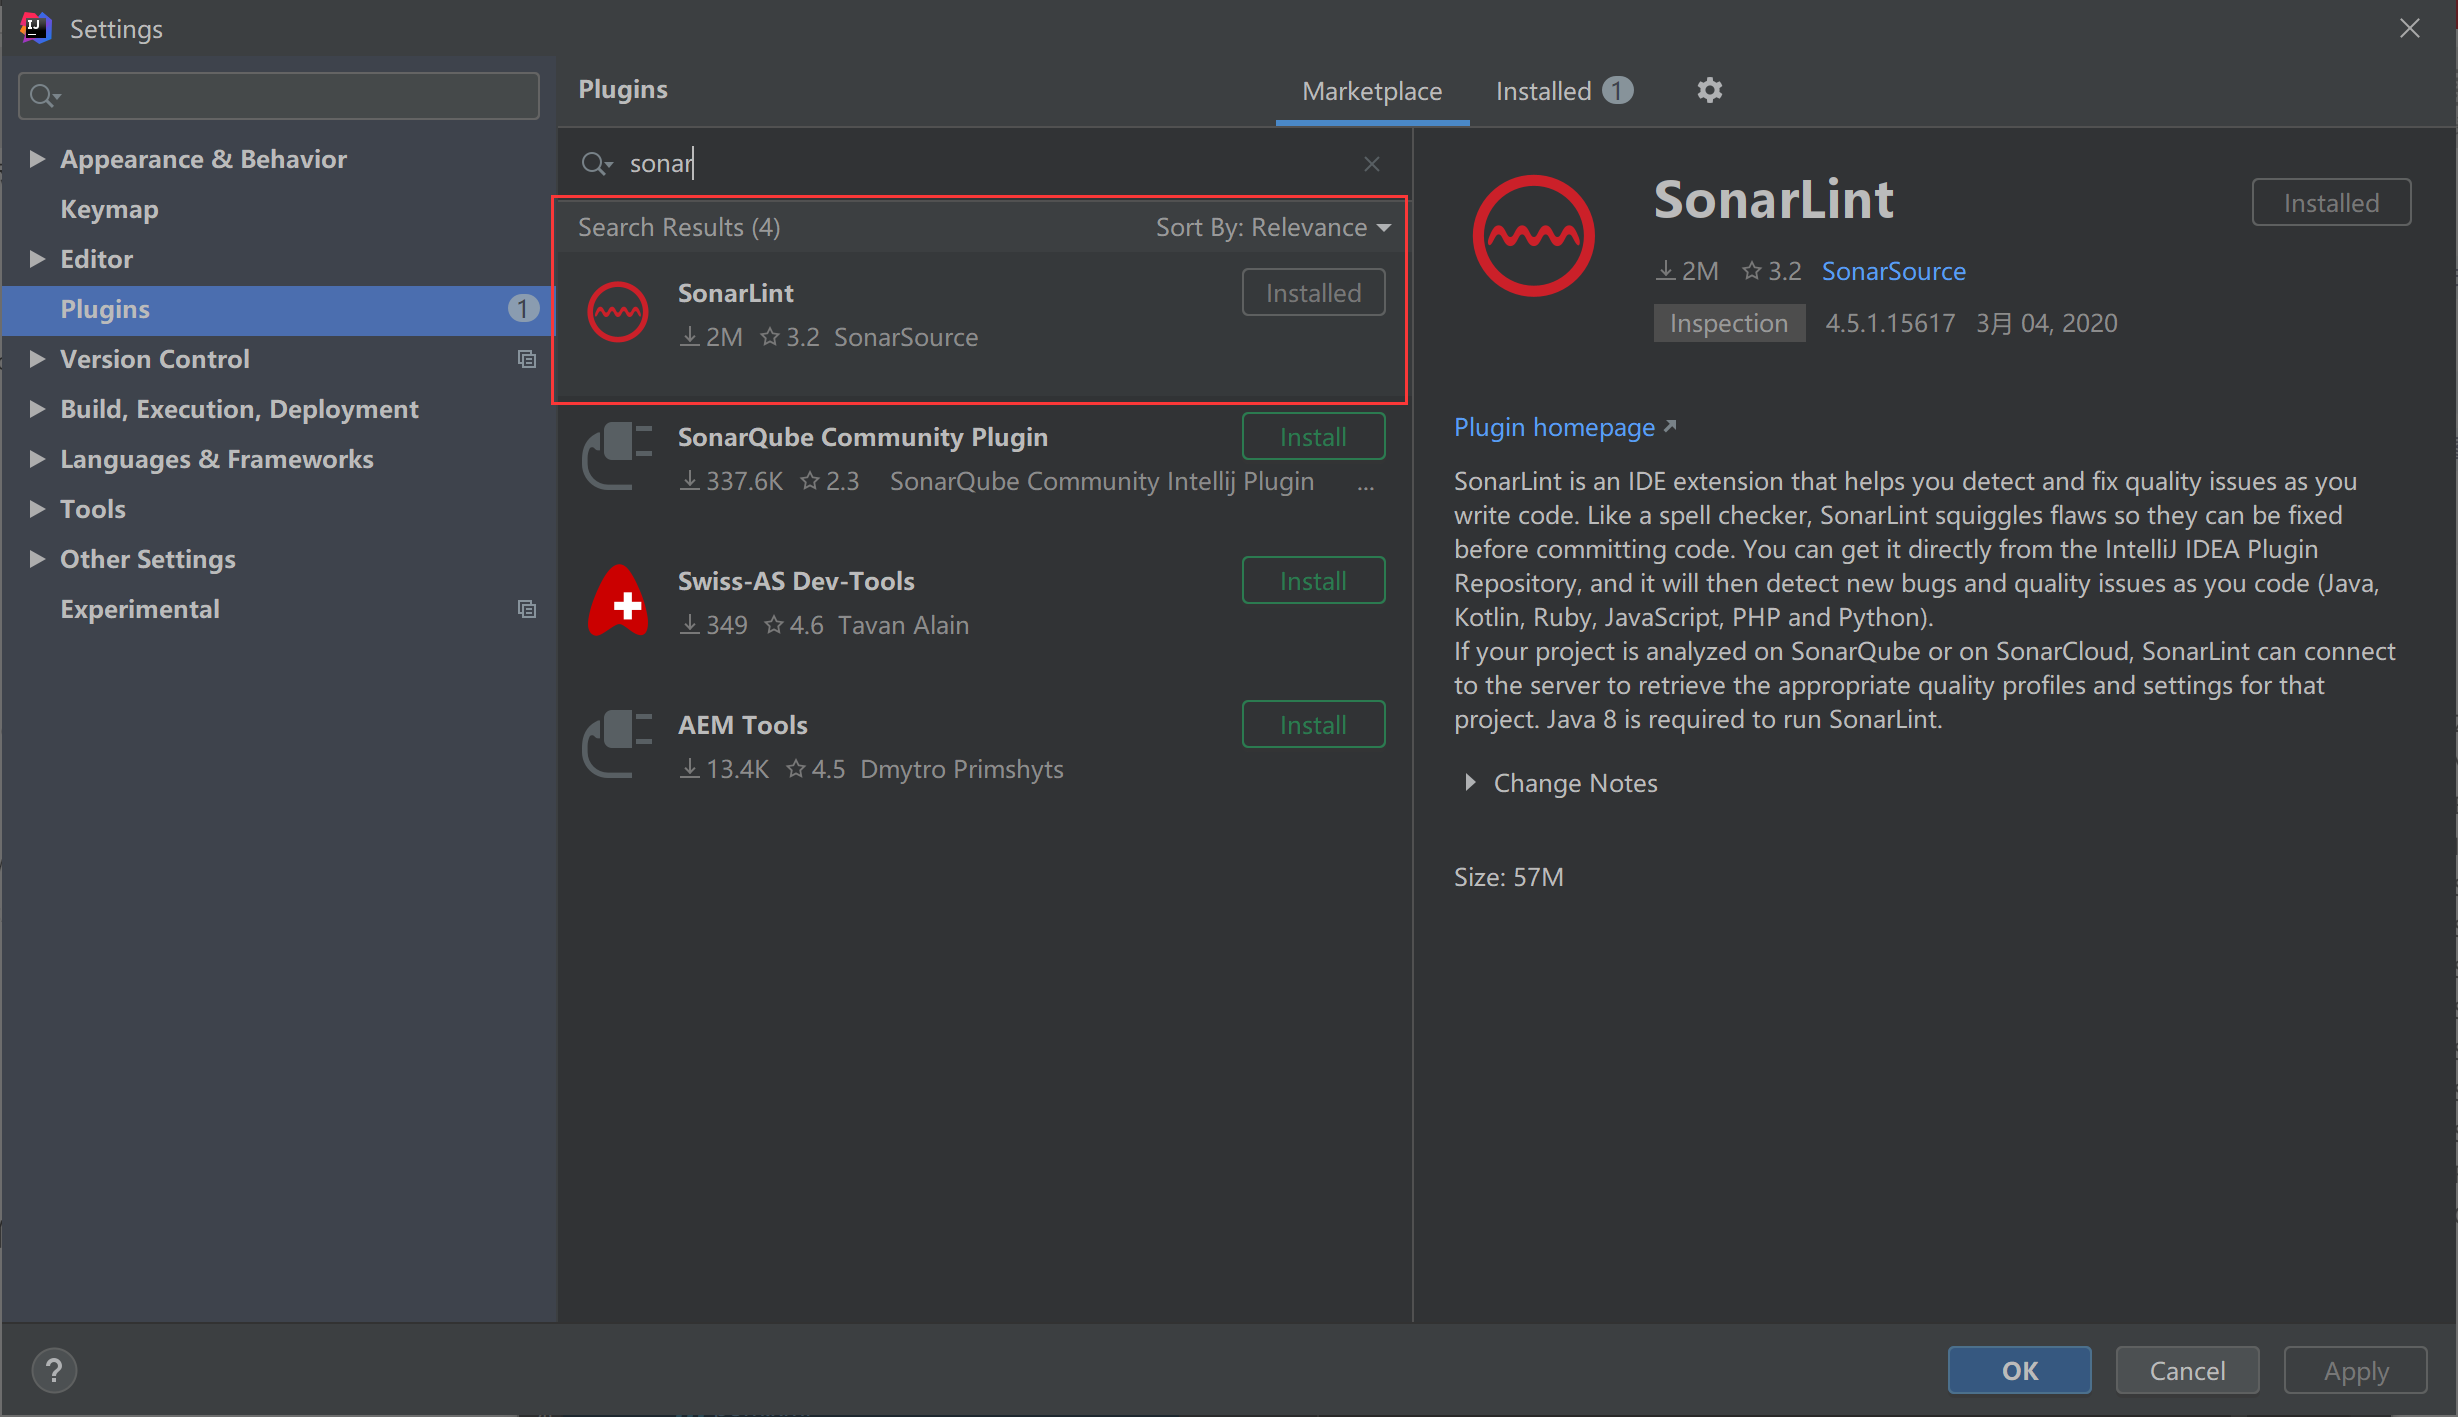Select the SonarLint plugin logo in search results
This screenshot has width=2458, height=1417.
click(x=617, y=311)
